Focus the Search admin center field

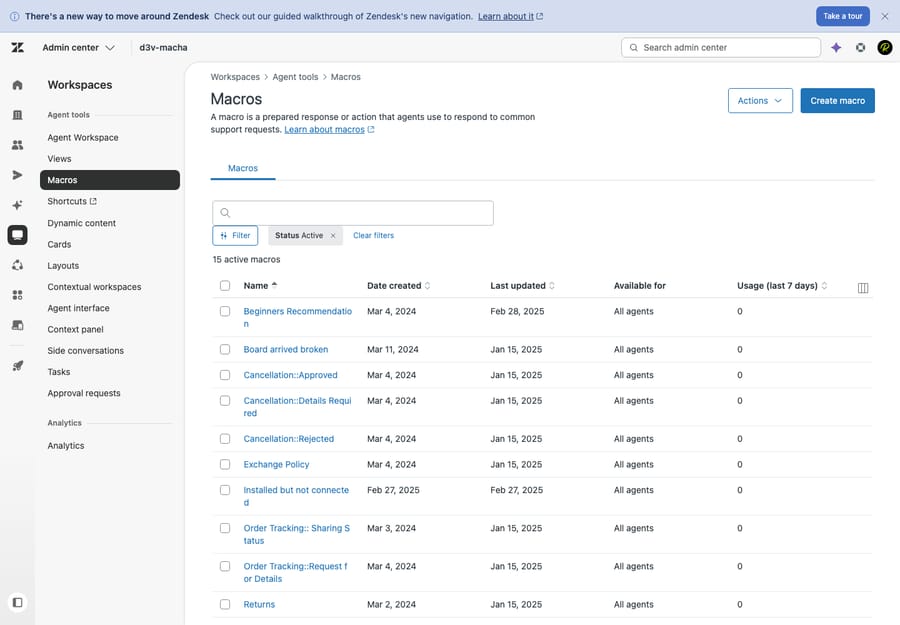click(x=721, y=48)
